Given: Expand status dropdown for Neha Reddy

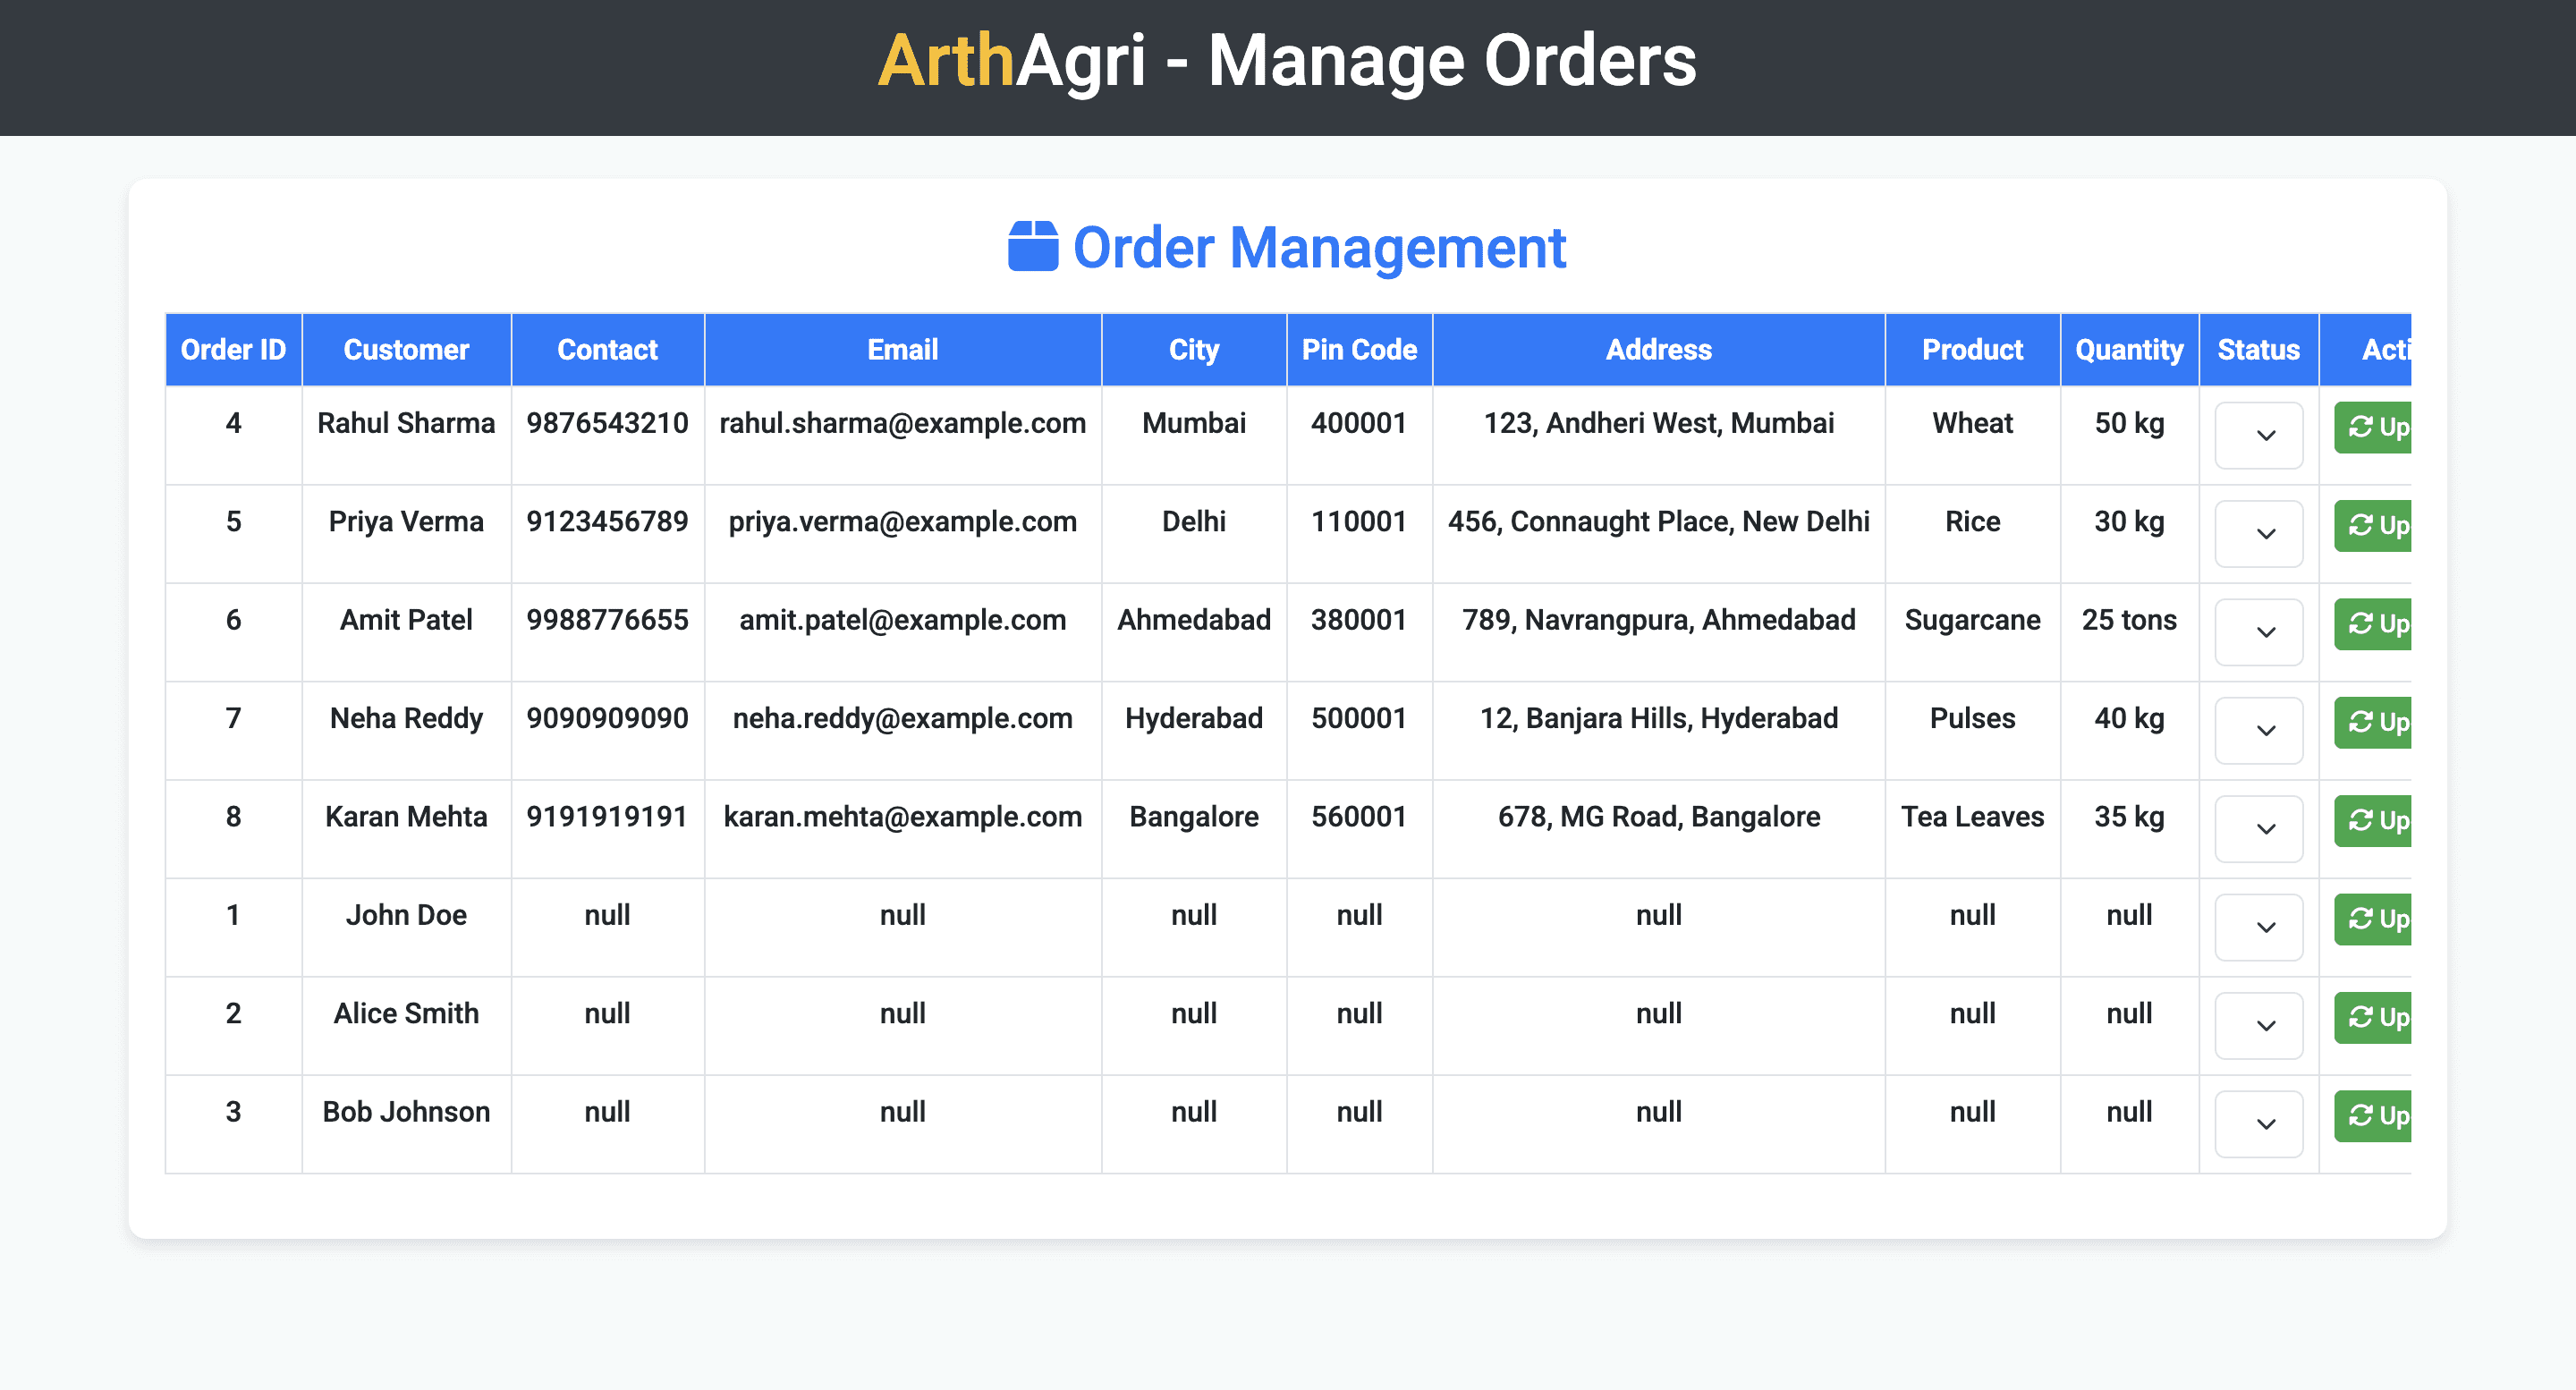Looking at the screenshot, I should (2258, 730).
